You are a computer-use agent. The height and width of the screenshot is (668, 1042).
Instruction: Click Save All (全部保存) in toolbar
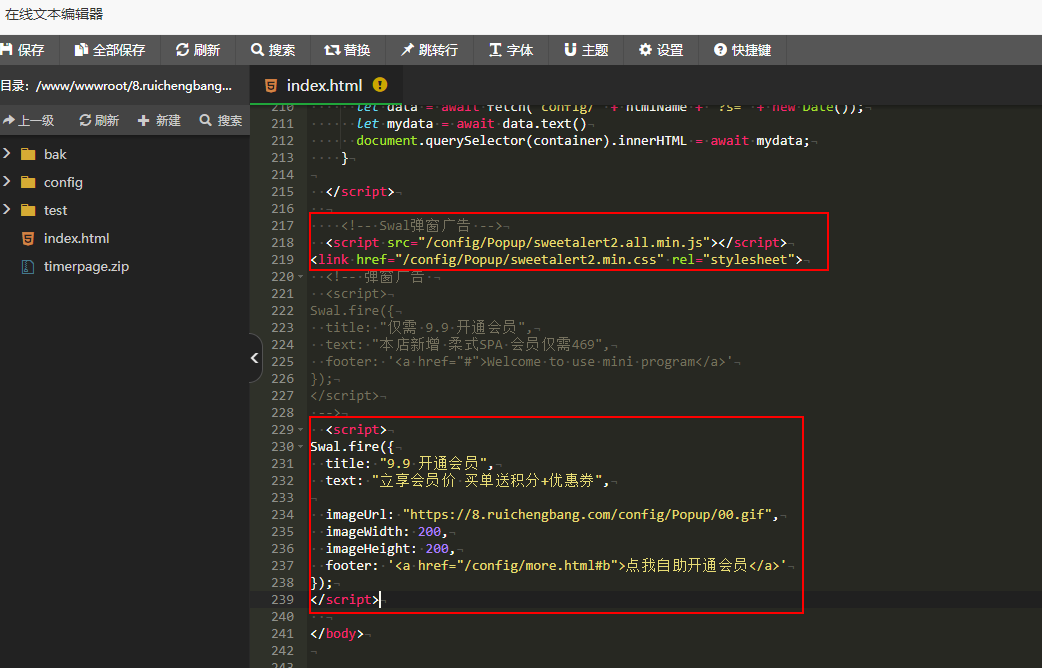[109, 50]
